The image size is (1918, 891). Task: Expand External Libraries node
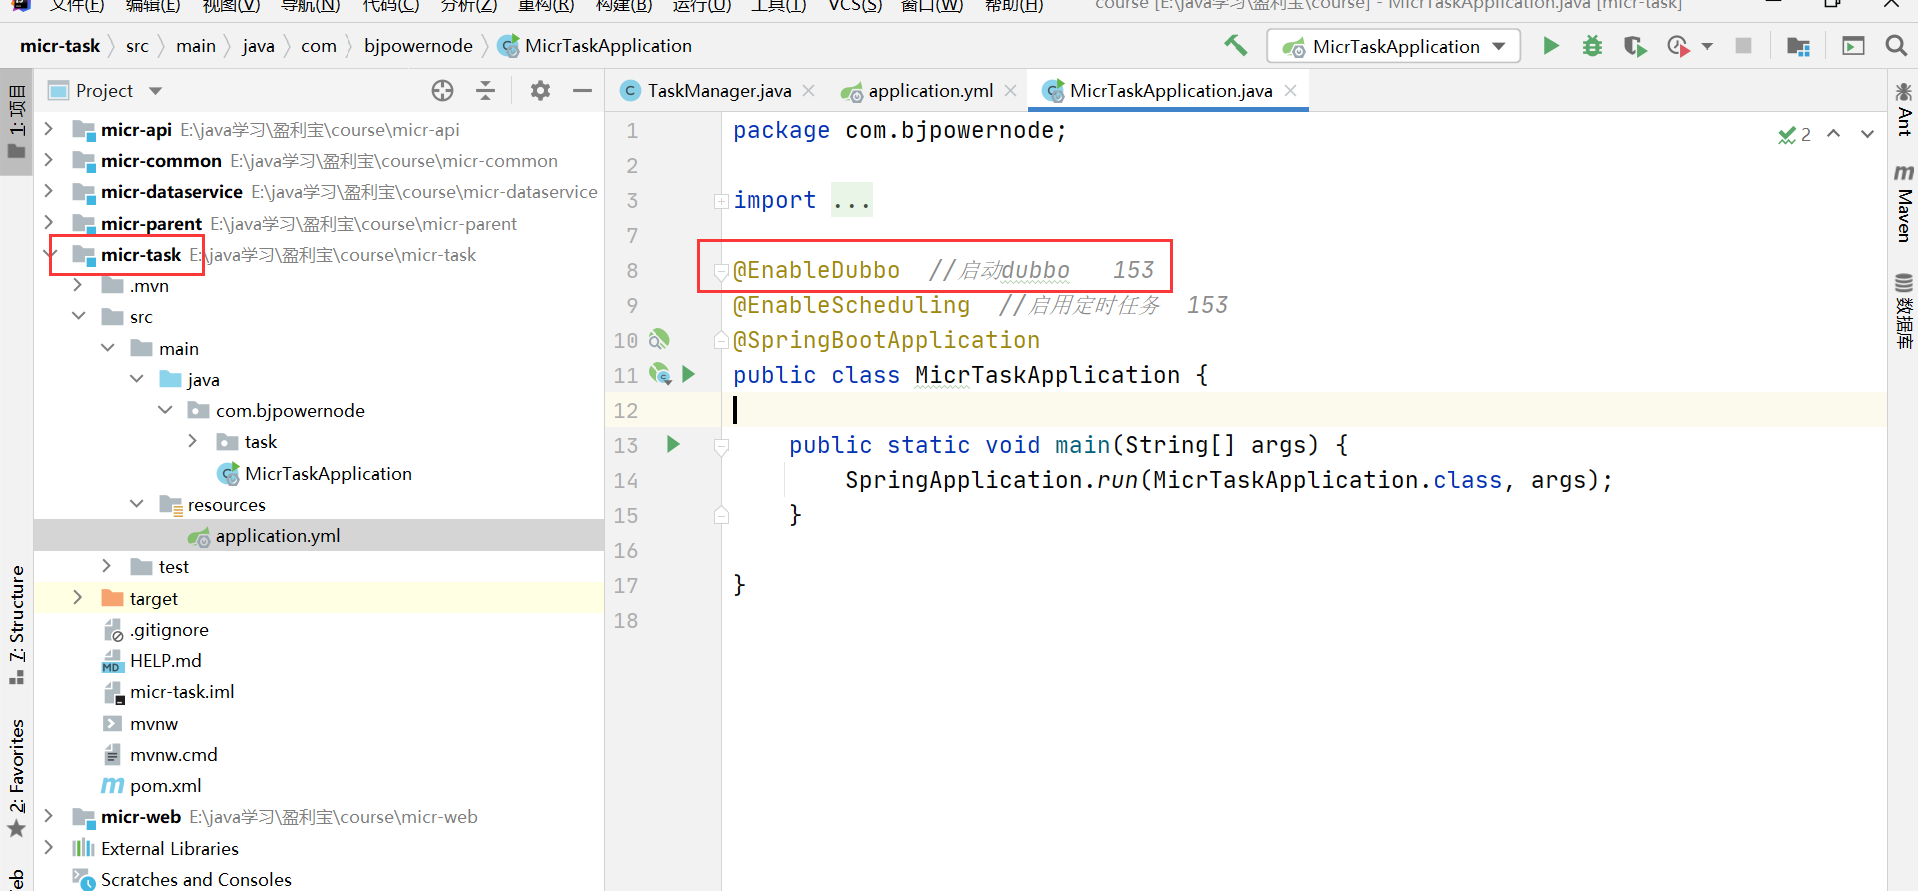pyautogui.click(x=48, y=847)
